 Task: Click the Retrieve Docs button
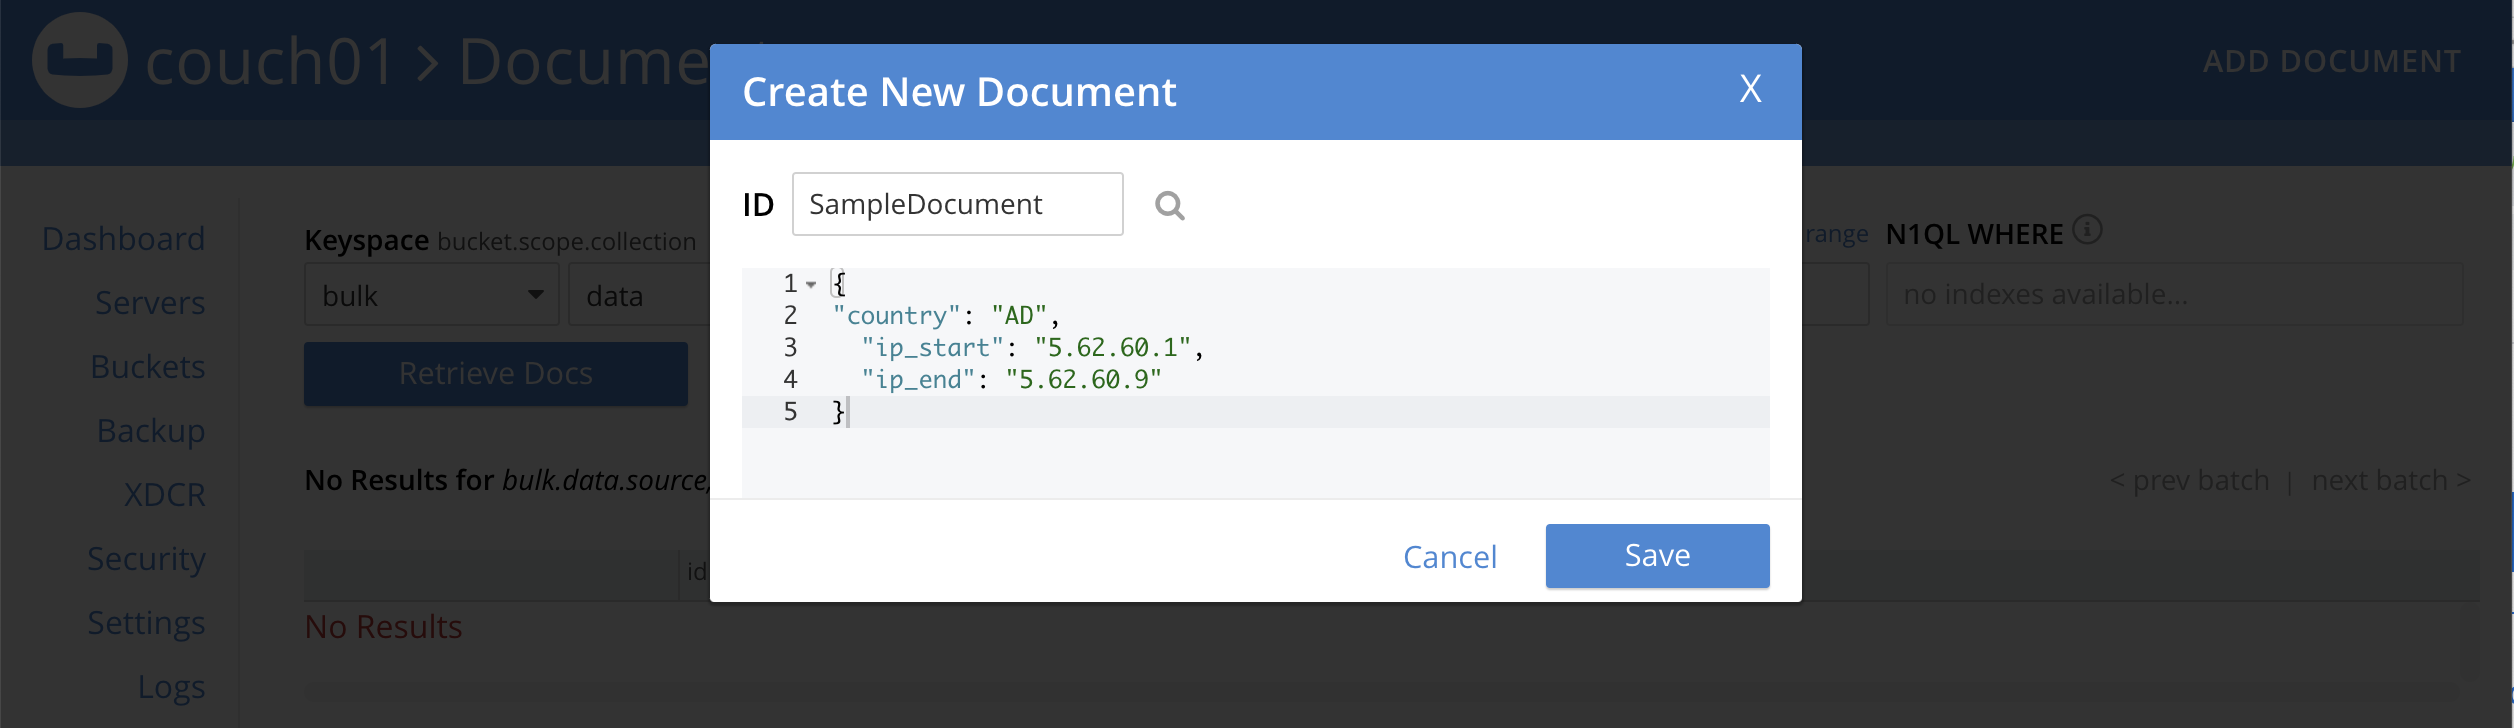tap(495, 374)
